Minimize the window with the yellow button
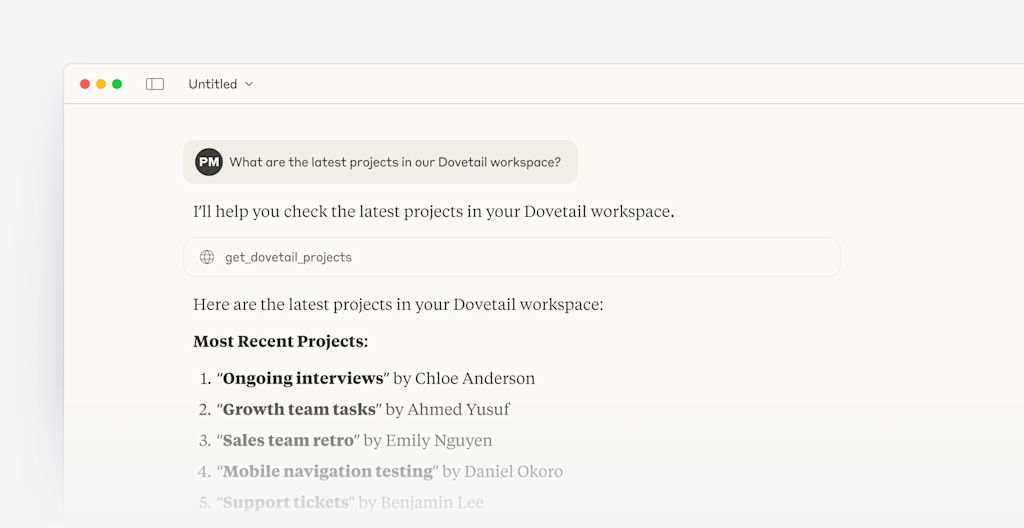Screen dimensions: 1024x528 (101, 84)
